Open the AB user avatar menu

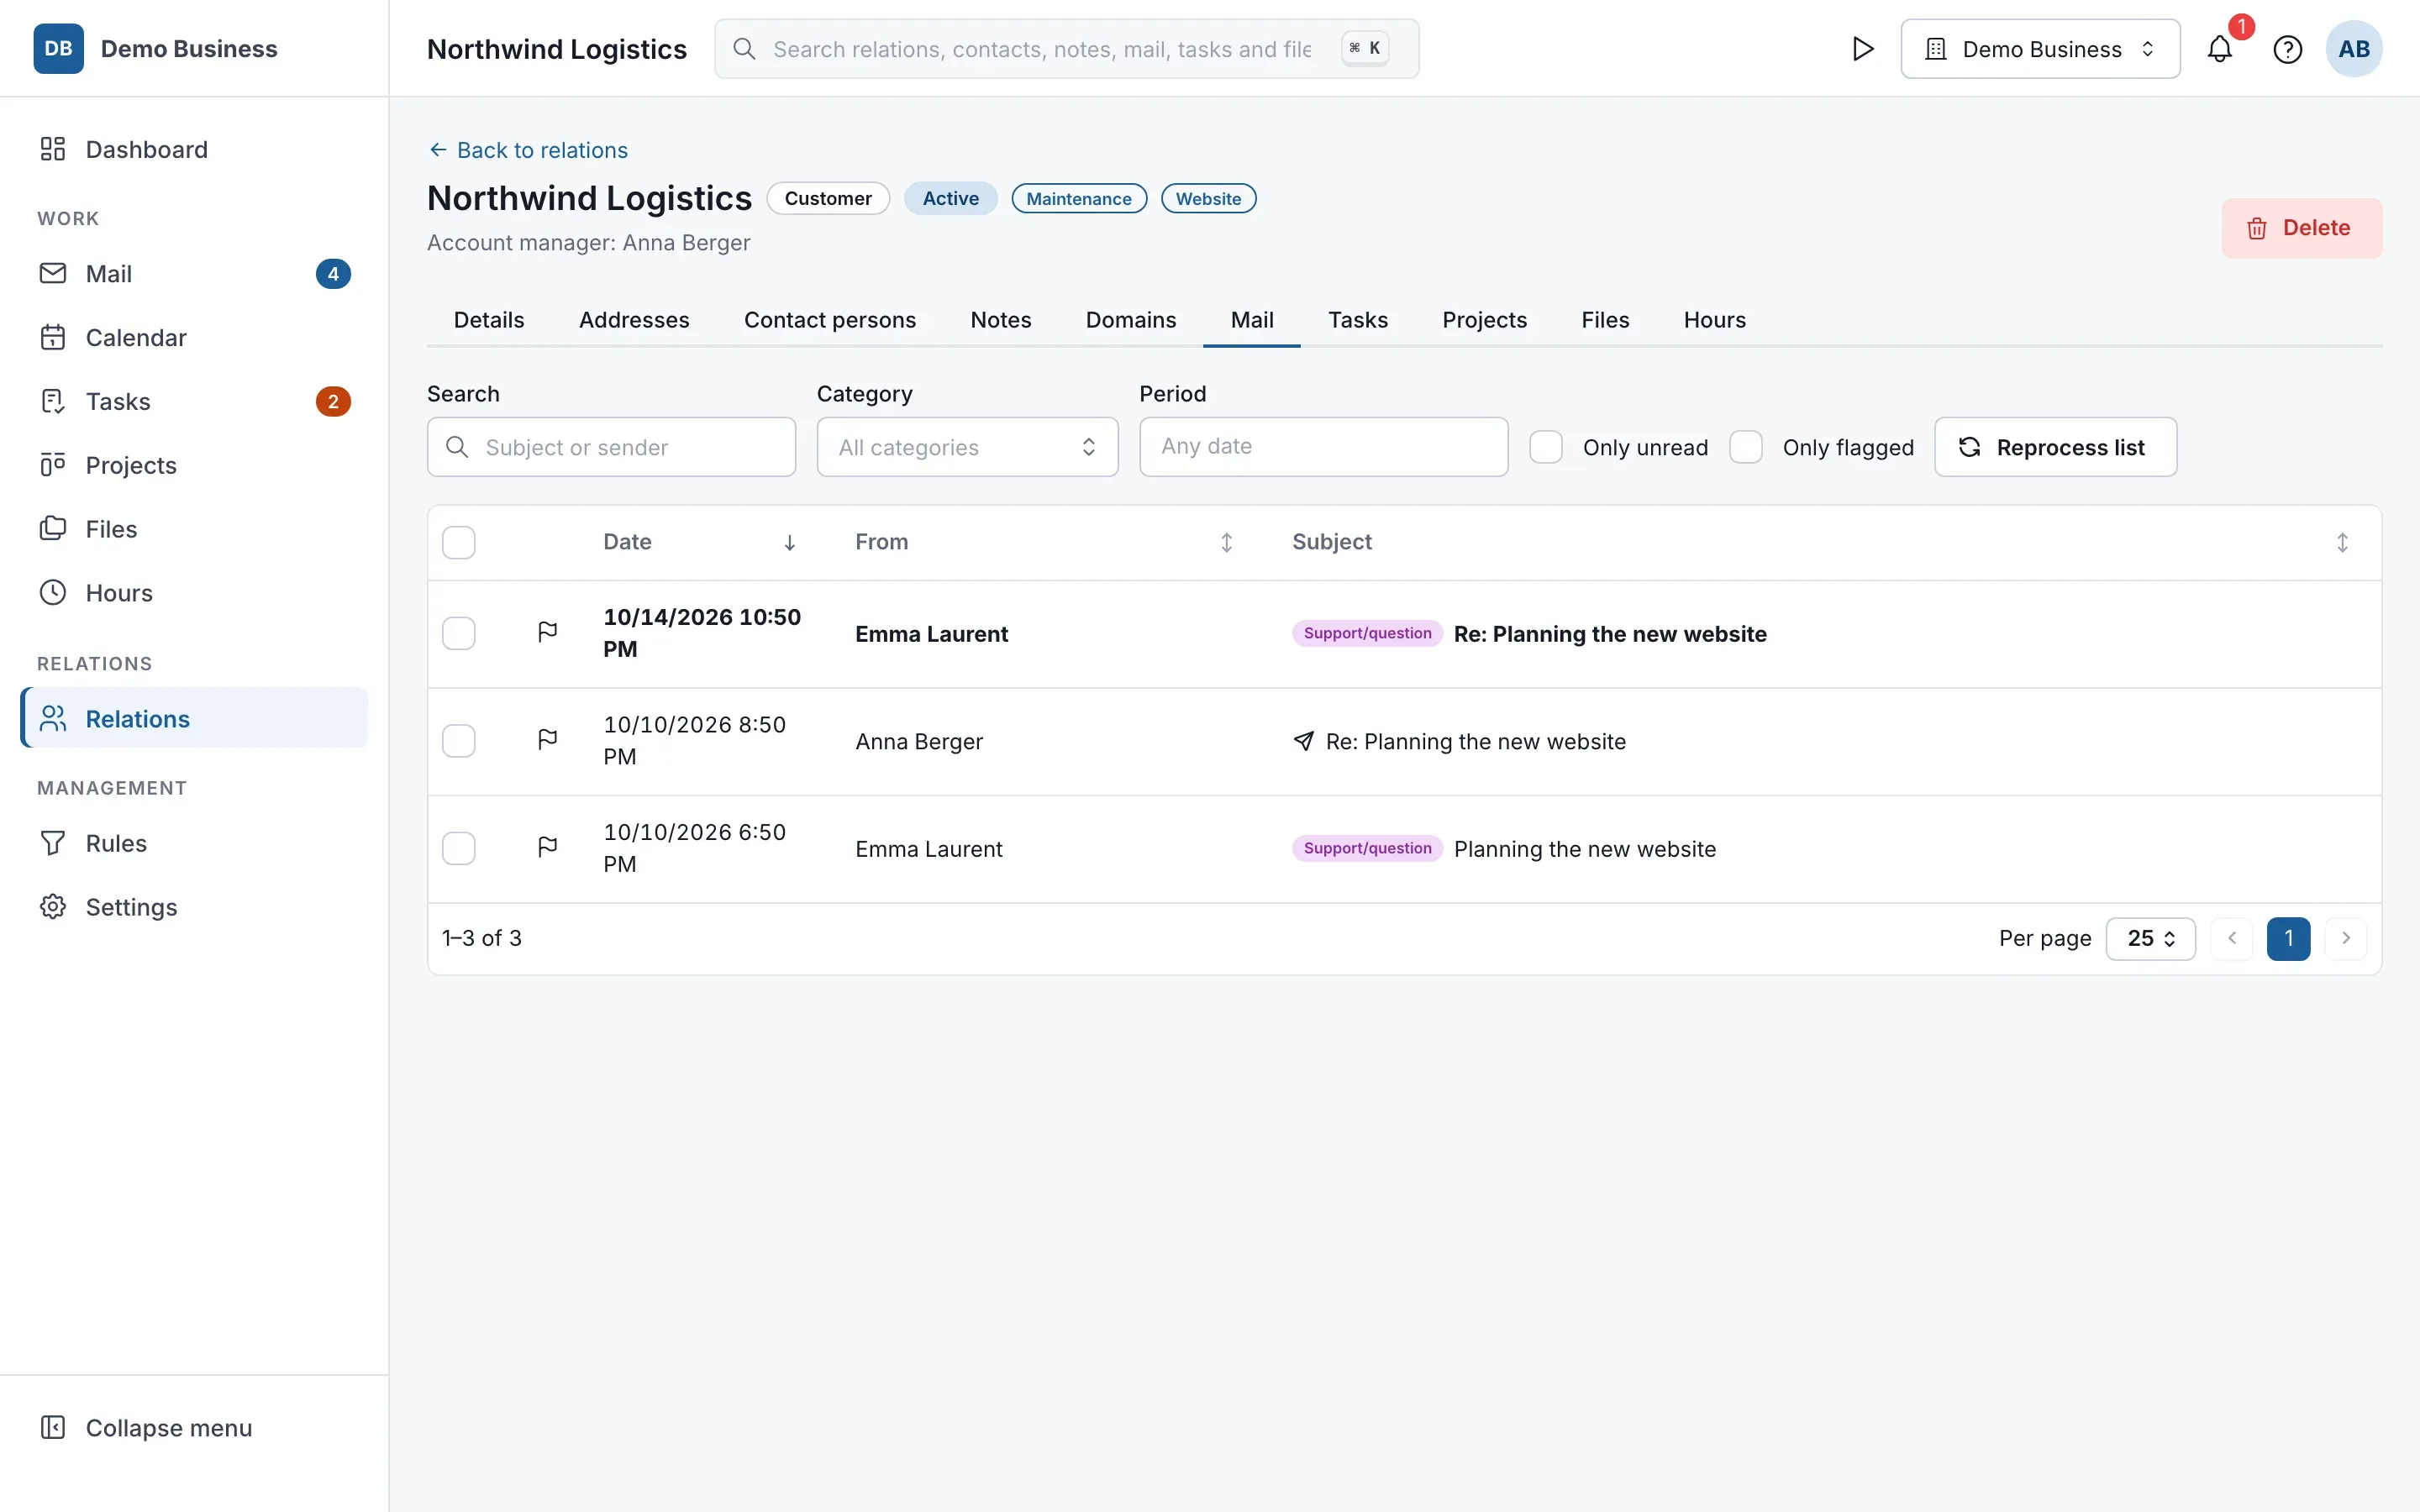point(2353,49)
